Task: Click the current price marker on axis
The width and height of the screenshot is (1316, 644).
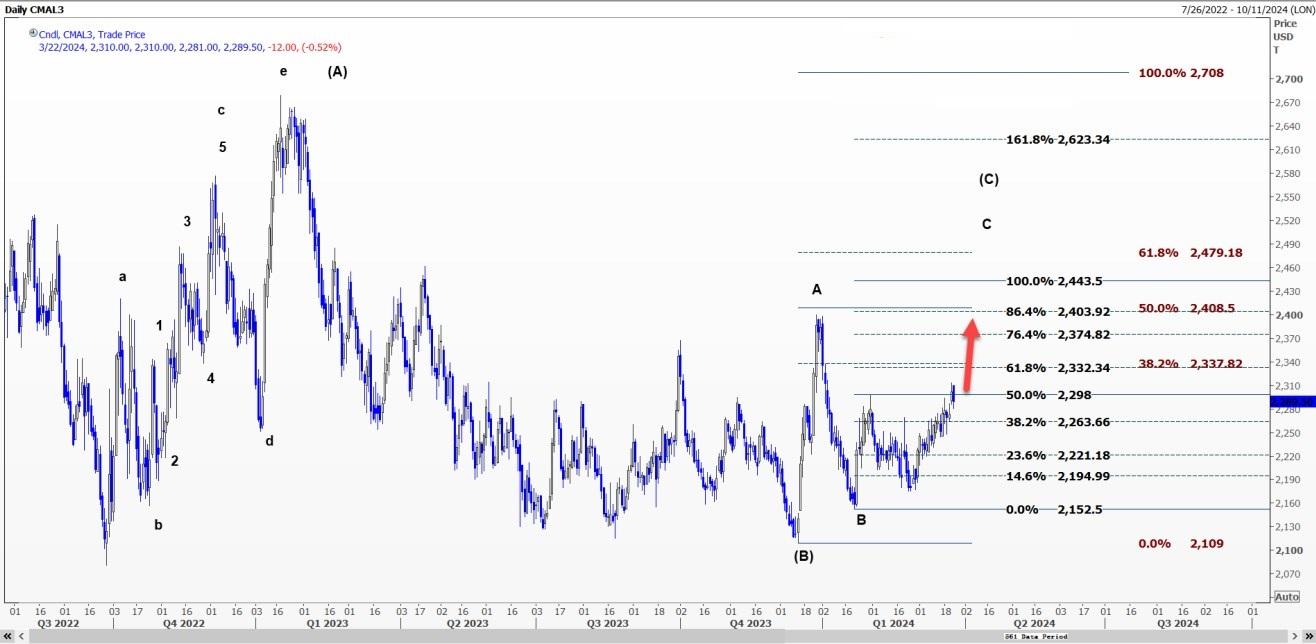Action: 1285,402
